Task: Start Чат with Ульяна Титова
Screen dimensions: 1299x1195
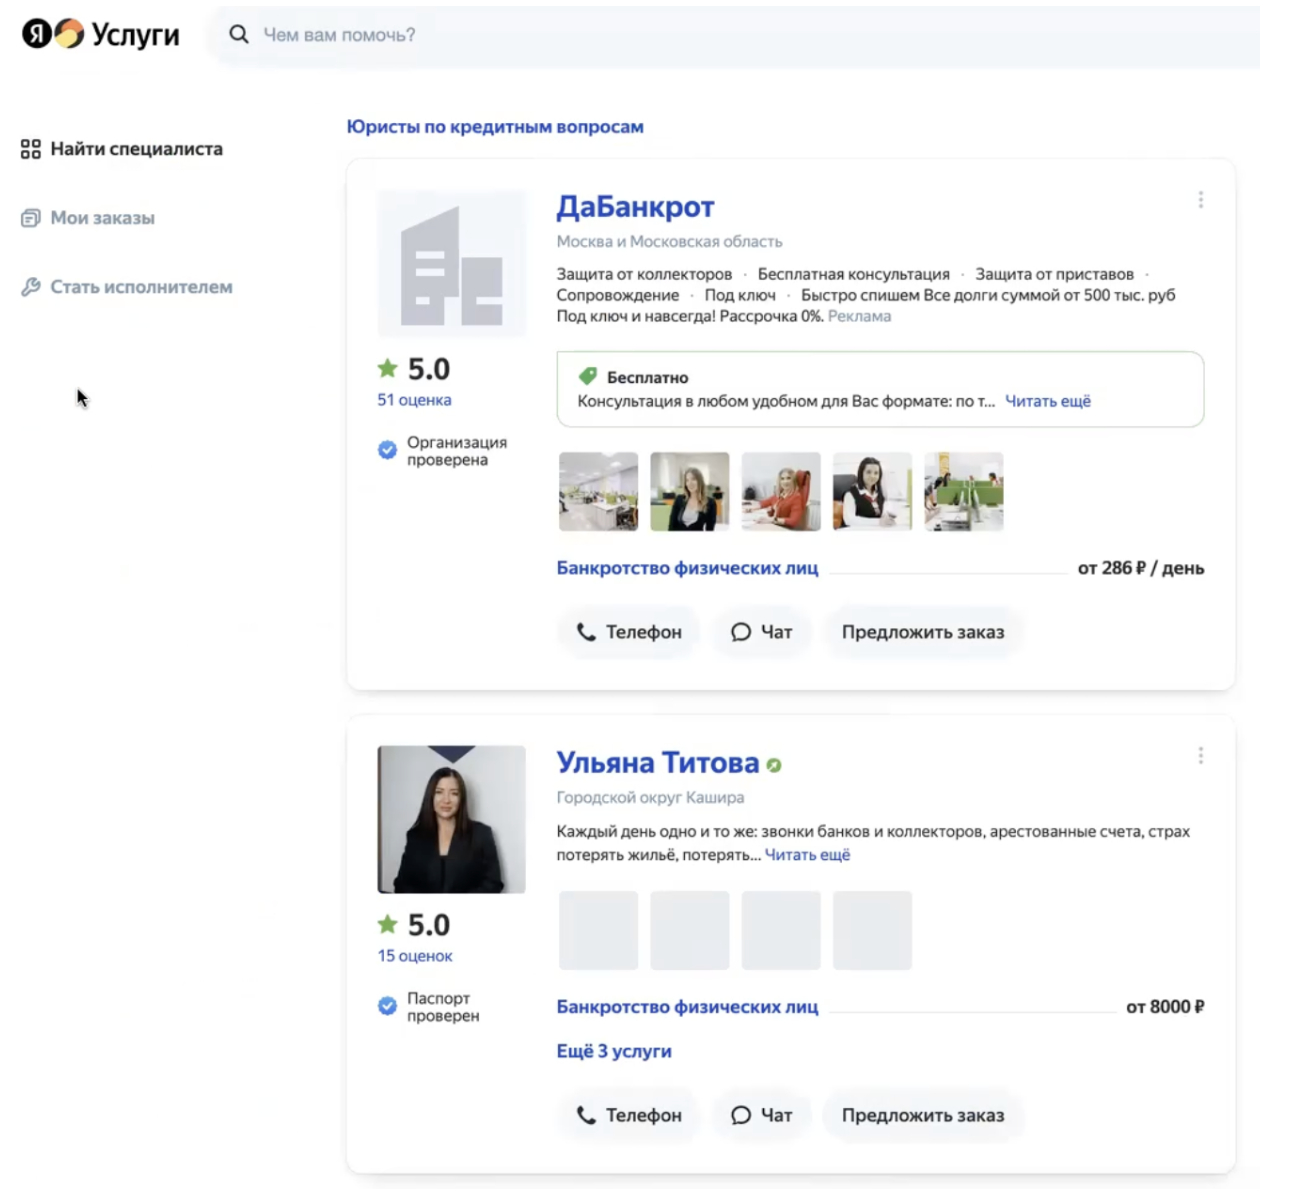Action: coord(762,1115)
